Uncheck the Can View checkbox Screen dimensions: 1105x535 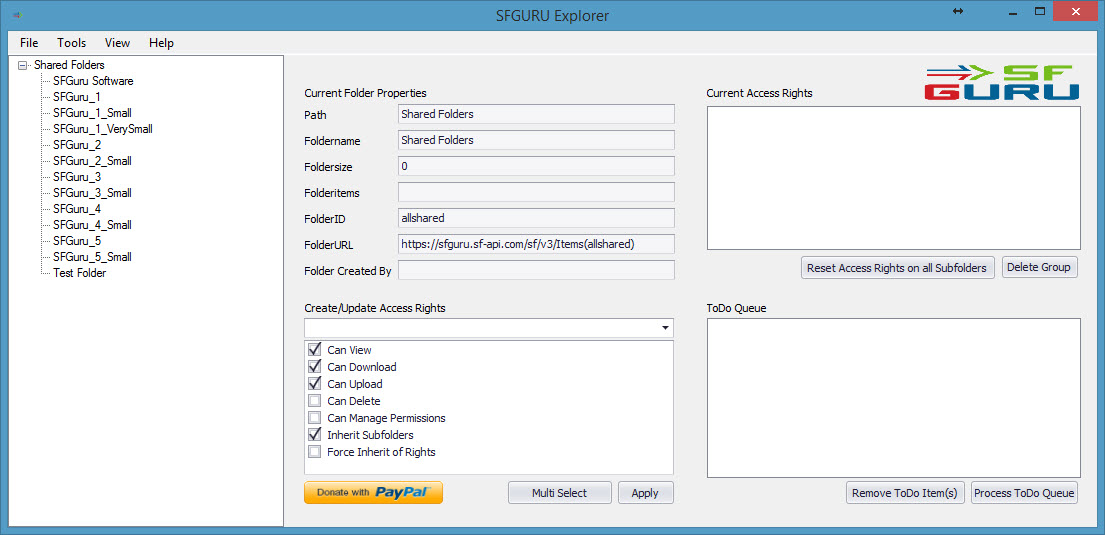click(x=314, y=350)
